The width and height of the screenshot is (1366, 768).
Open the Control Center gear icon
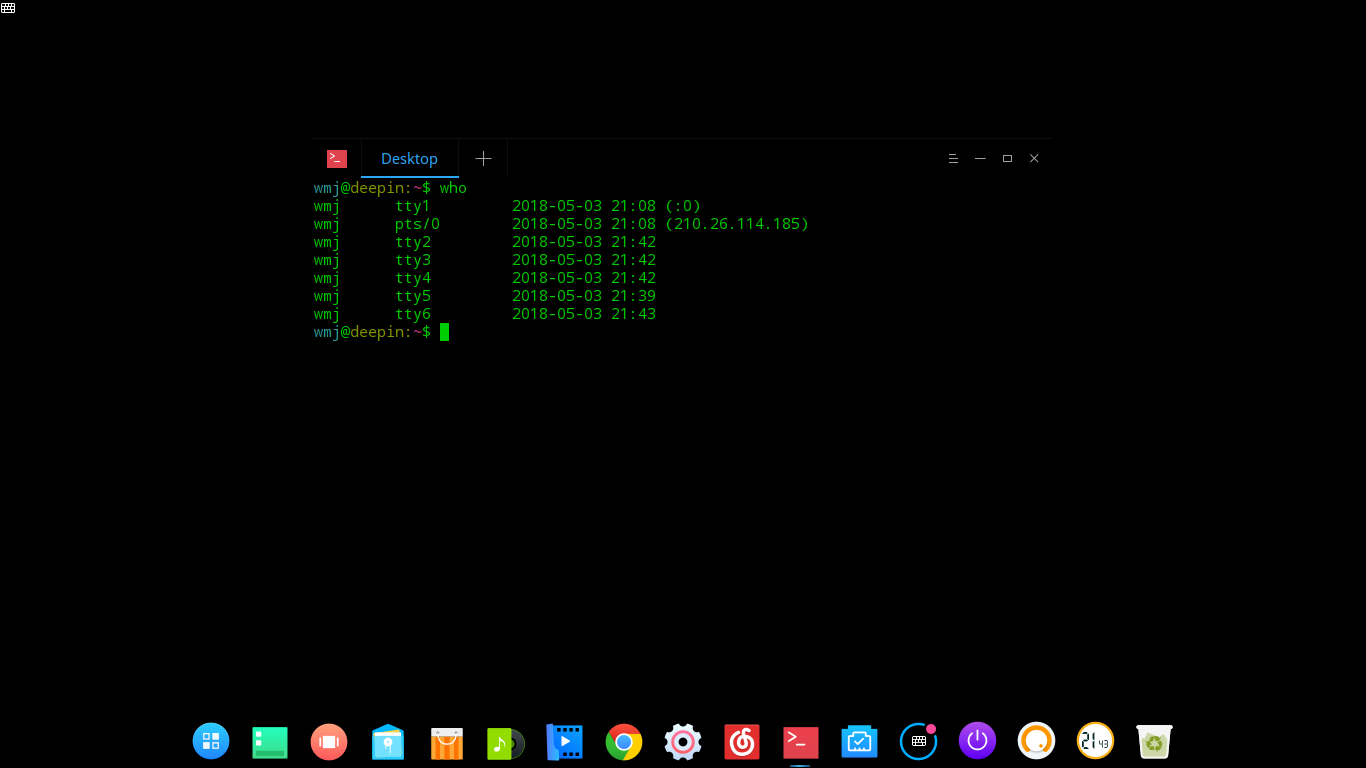coord(682,742)
